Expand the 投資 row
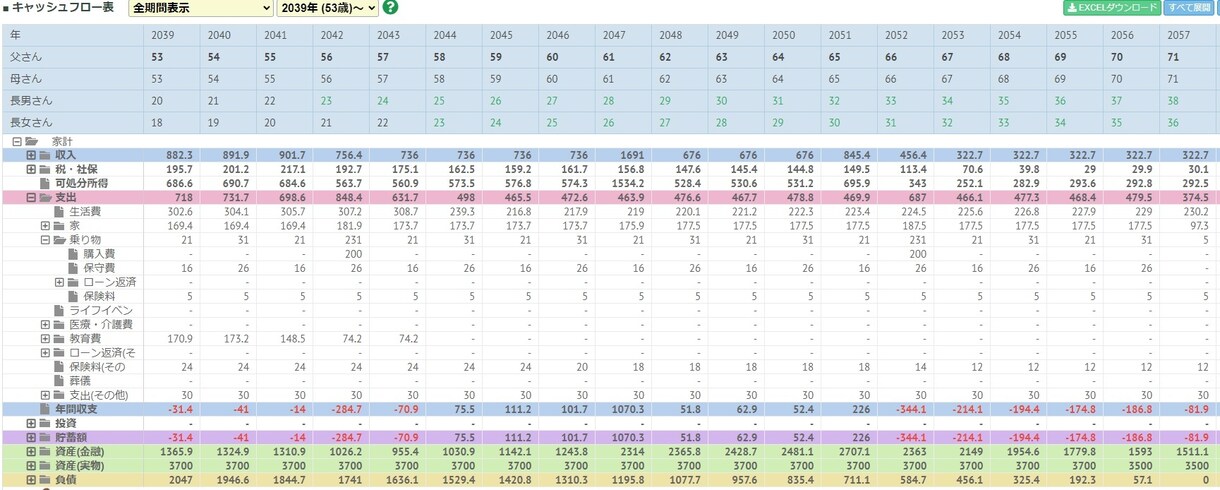 click(31, 423)
